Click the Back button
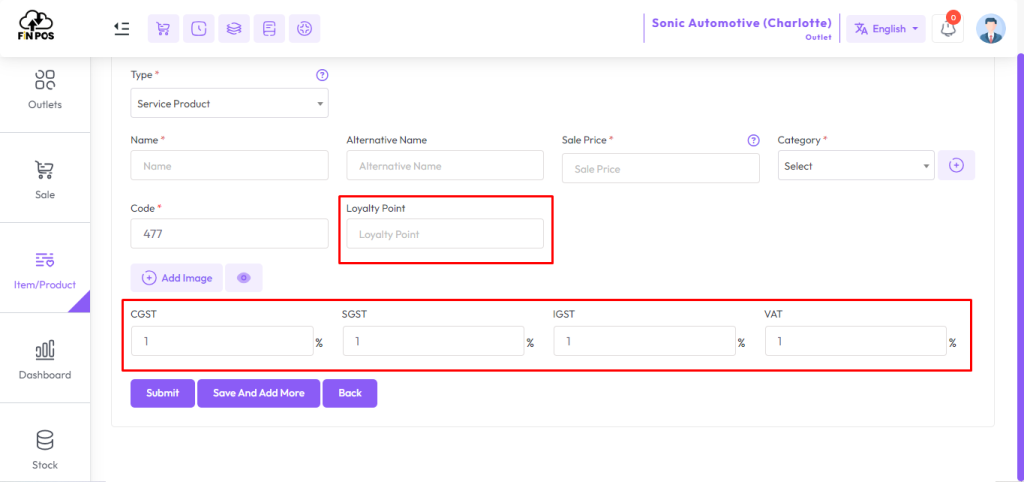Image resolution: width=1024 pixels, height=482 pixels. click(x=350, y=393)
